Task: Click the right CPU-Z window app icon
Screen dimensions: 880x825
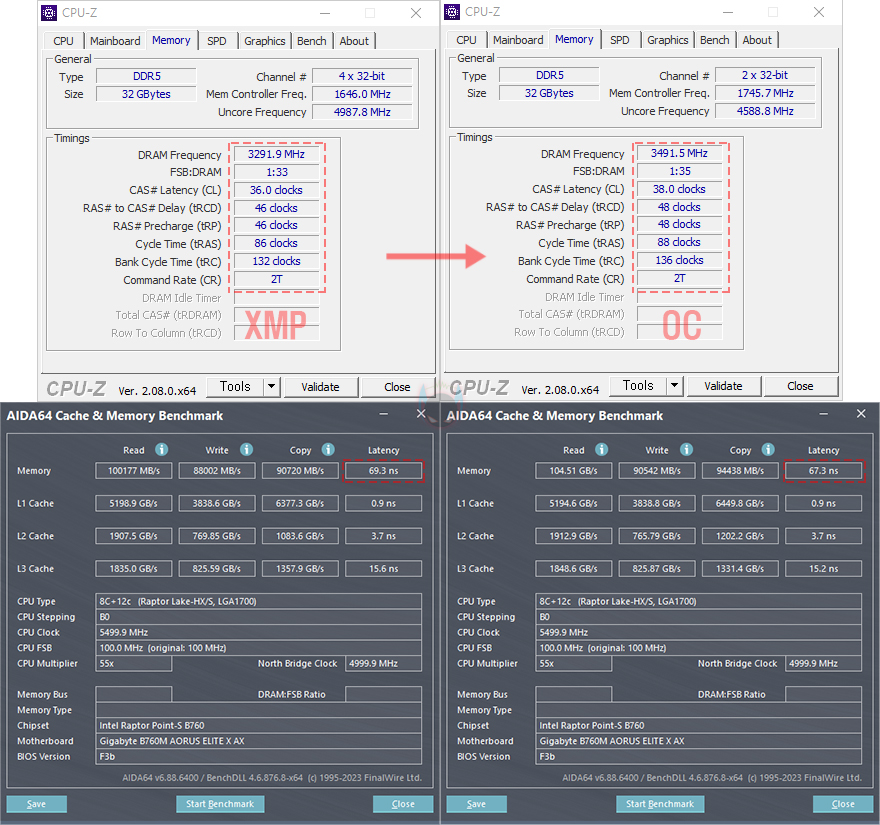Action: point(452,12)
